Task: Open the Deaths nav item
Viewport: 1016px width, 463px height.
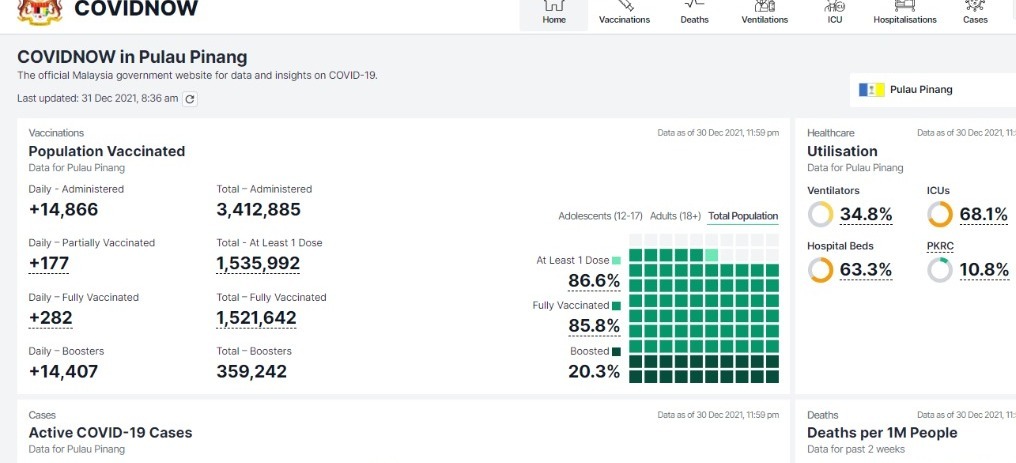Action: 694,14
